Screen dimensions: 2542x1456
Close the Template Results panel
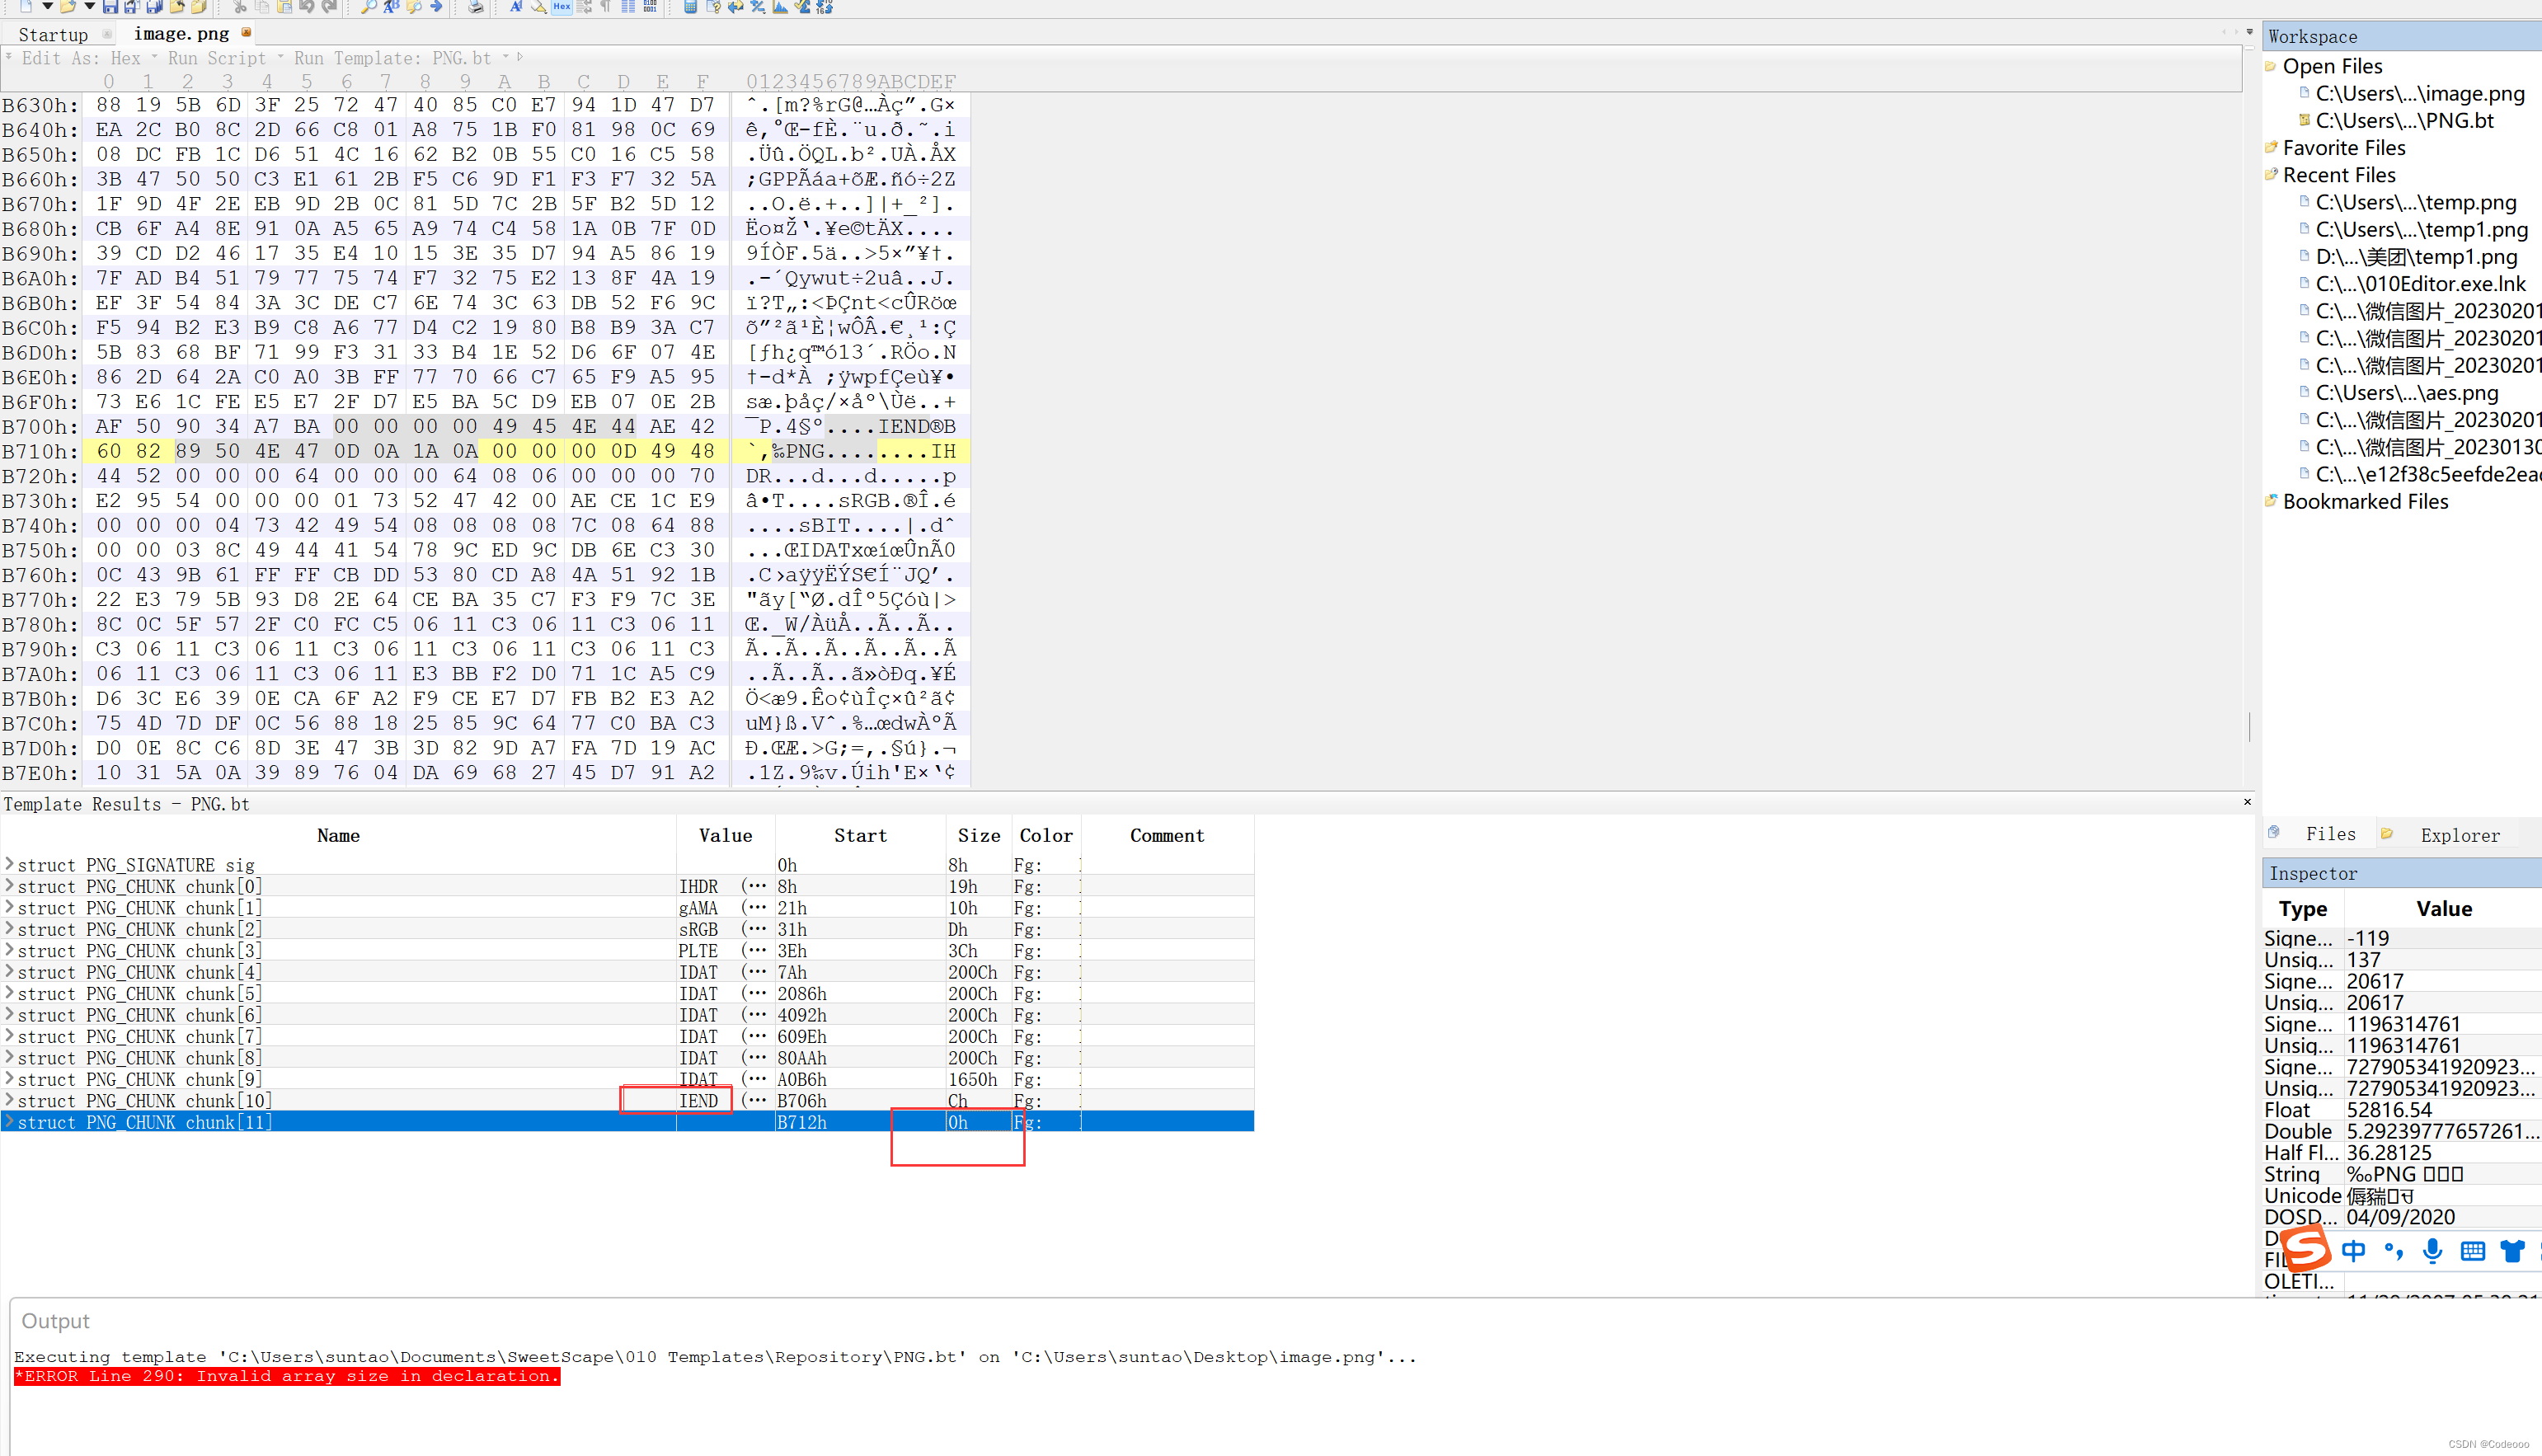coord(2247,802)
